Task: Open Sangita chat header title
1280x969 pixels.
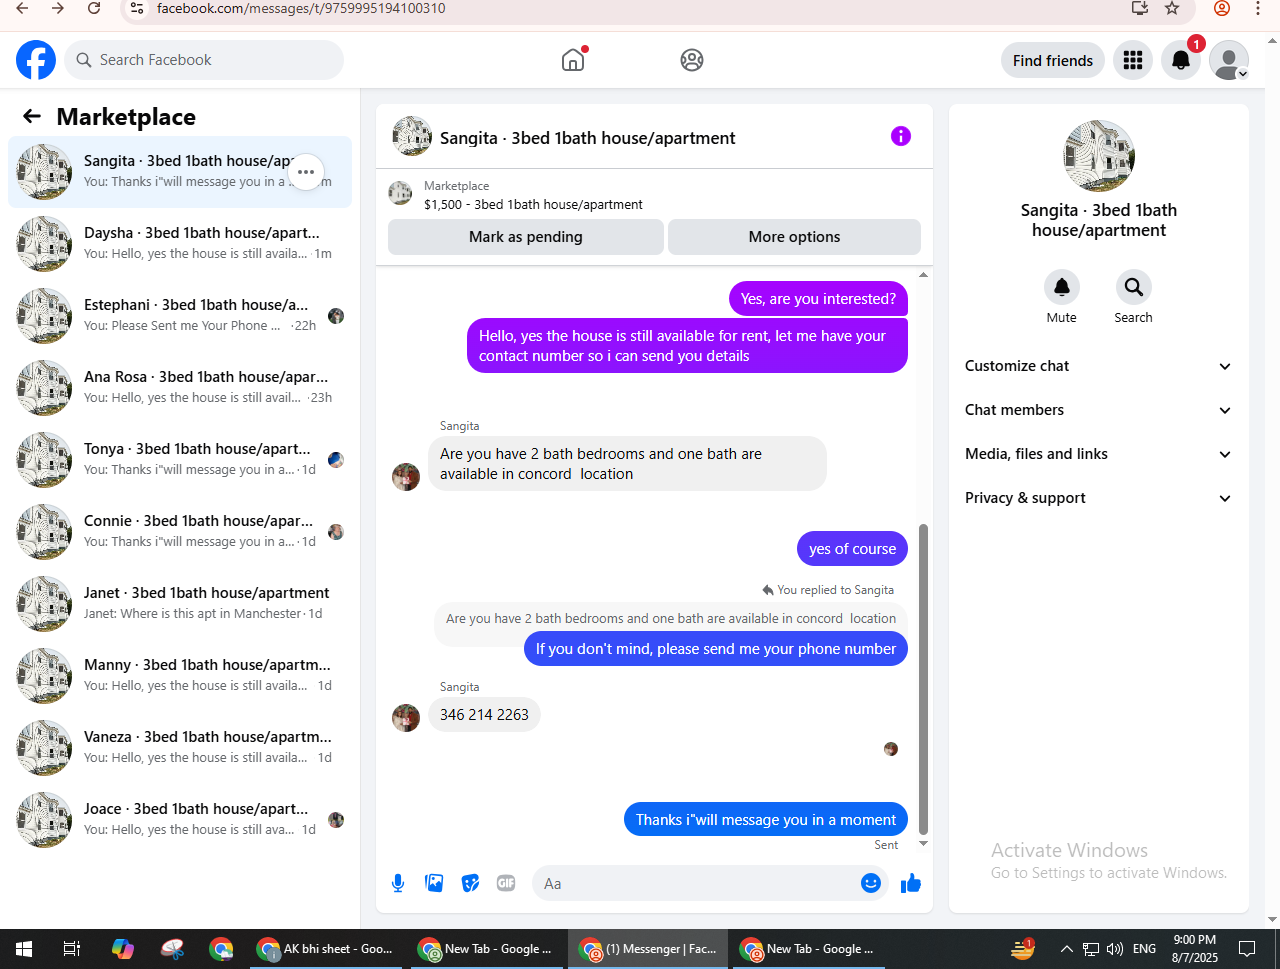Action: [587, 138]
